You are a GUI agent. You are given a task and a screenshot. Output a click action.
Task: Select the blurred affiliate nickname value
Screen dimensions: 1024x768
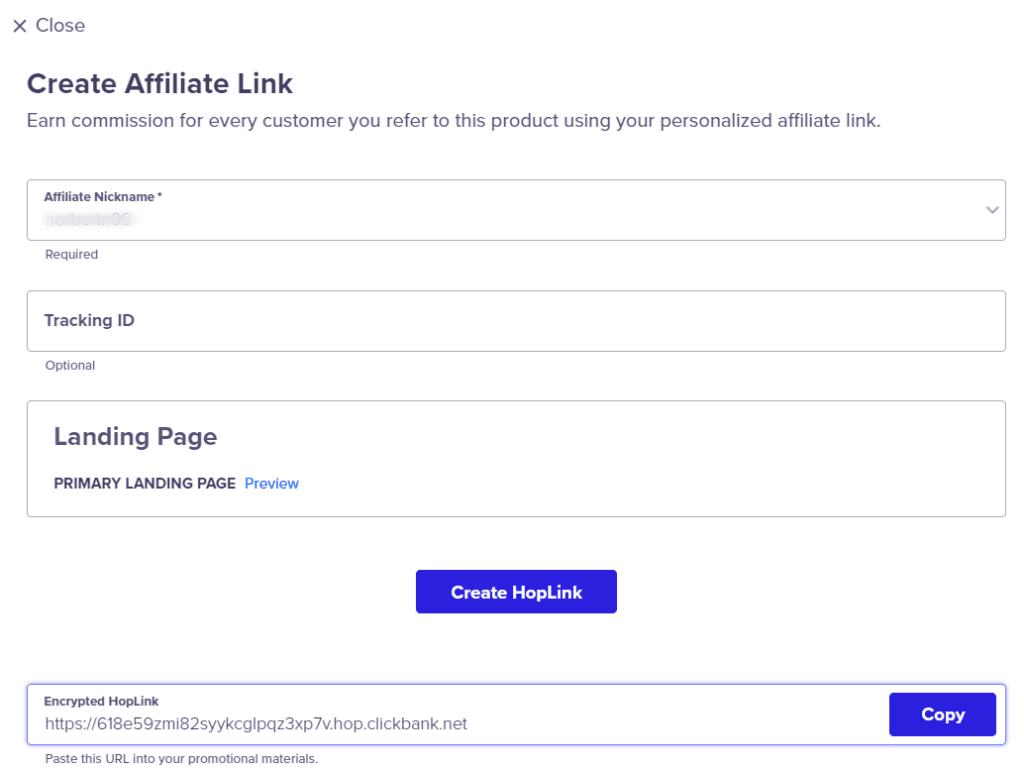click(88, 217)
